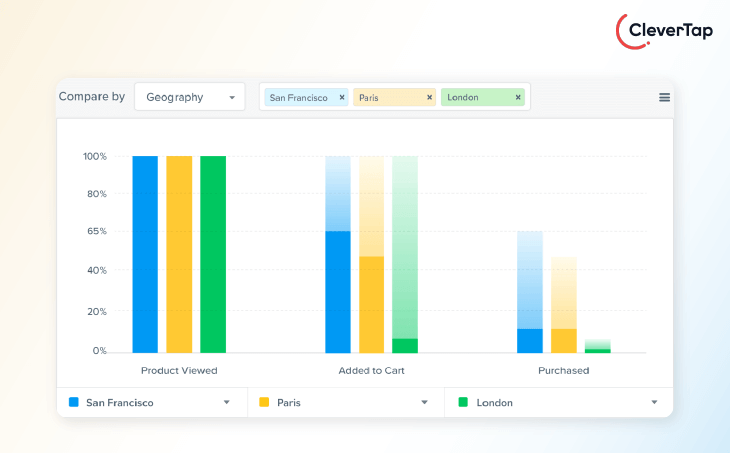Click the blue Product Viewed bar

145,254
